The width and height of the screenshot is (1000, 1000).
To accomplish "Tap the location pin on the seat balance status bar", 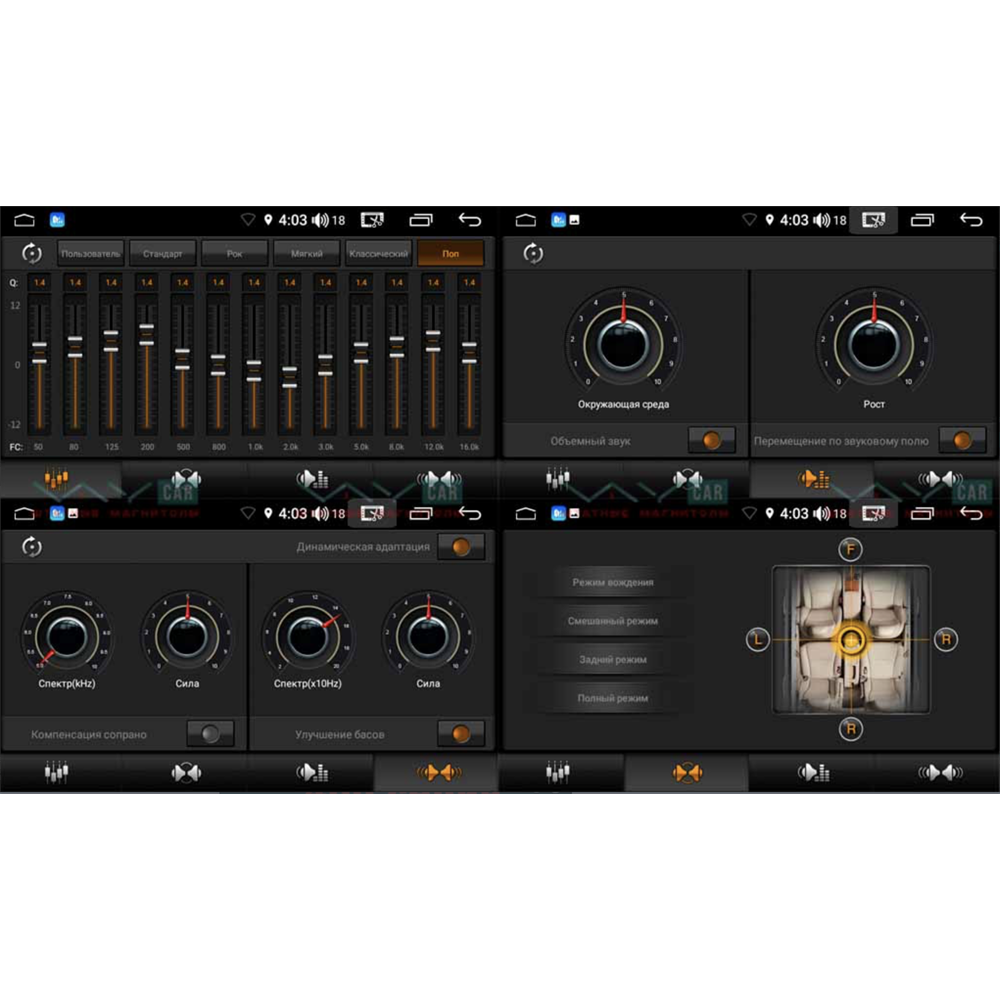I will click(769, 513).
